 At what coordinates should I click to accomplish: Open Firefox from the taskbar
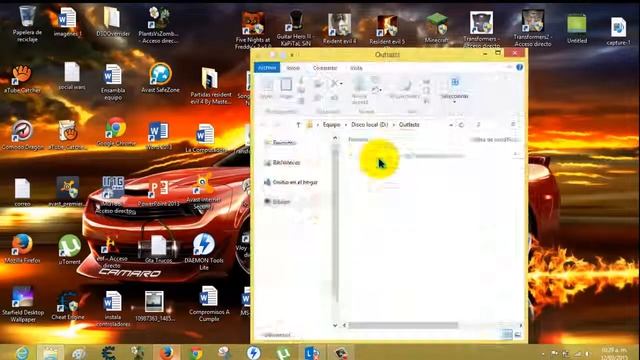[x=166, y=352]
